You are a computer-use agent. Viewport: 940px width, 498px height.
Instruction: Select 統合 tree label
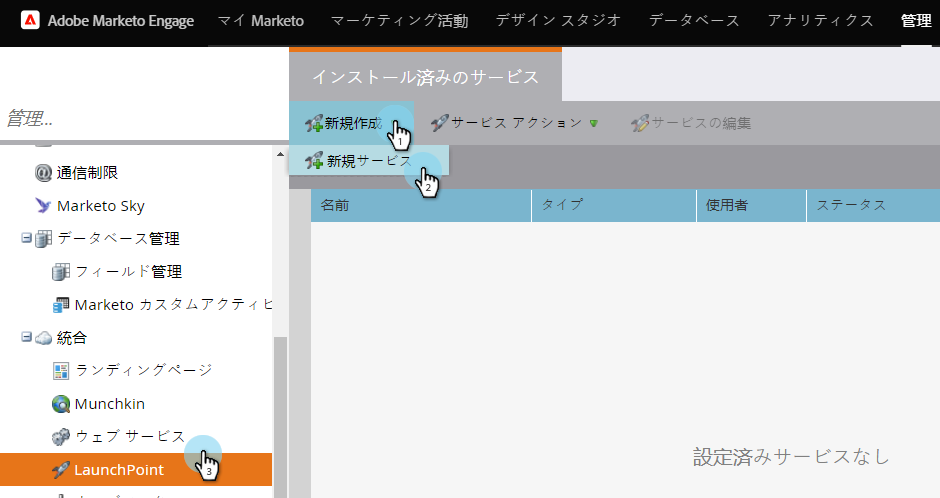(71, 338)
